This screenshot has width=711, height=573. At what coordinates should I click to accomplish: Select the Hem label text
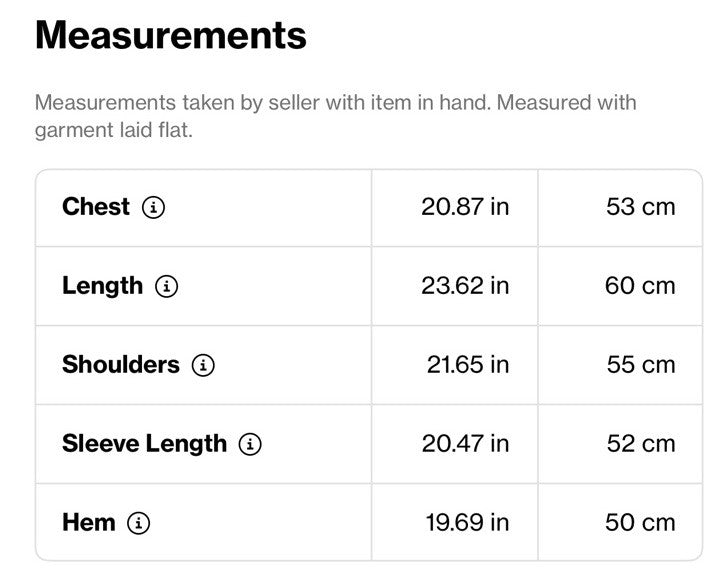[88, 522]
